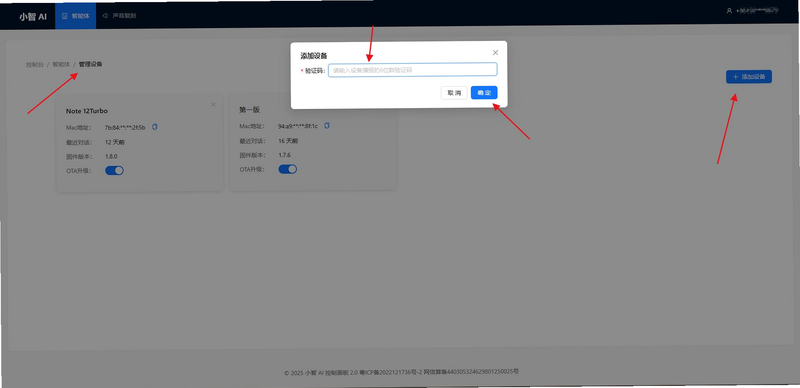
Task: Click the 12 天前 last conversation value
Action: pos(115,142)
